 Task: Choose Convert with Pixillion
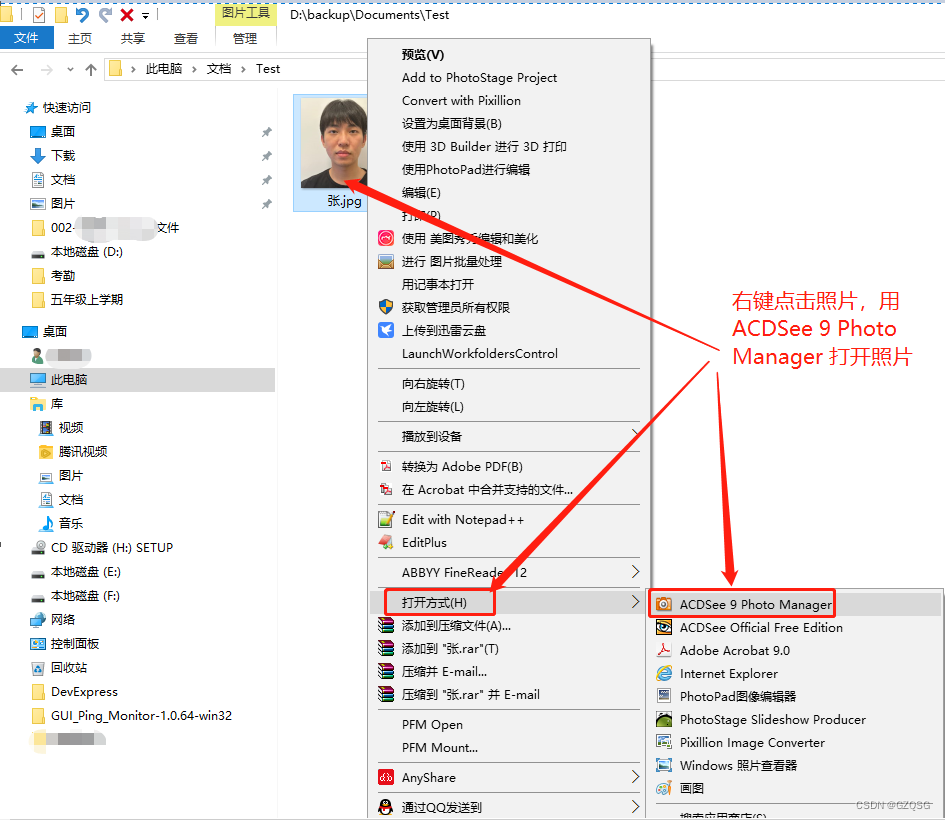click(461, 101)
